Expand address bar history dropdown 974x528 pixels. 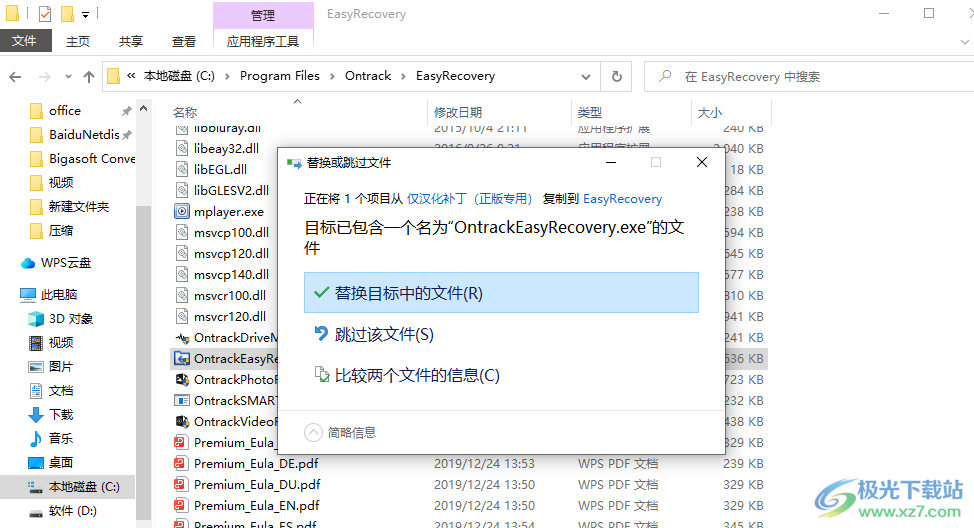586,76
